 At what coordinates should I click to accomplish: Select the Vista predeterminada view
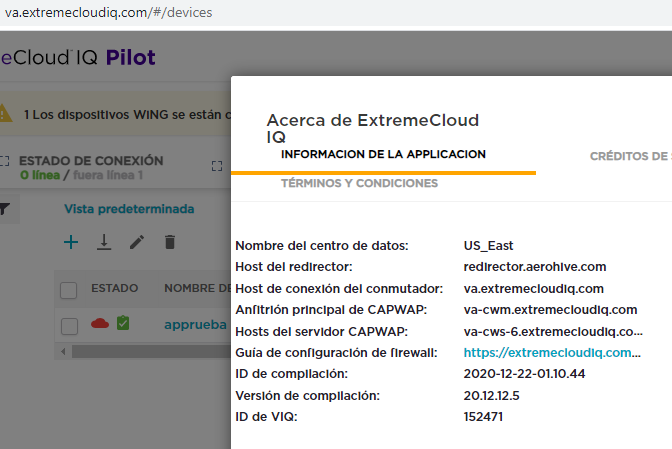129,209
